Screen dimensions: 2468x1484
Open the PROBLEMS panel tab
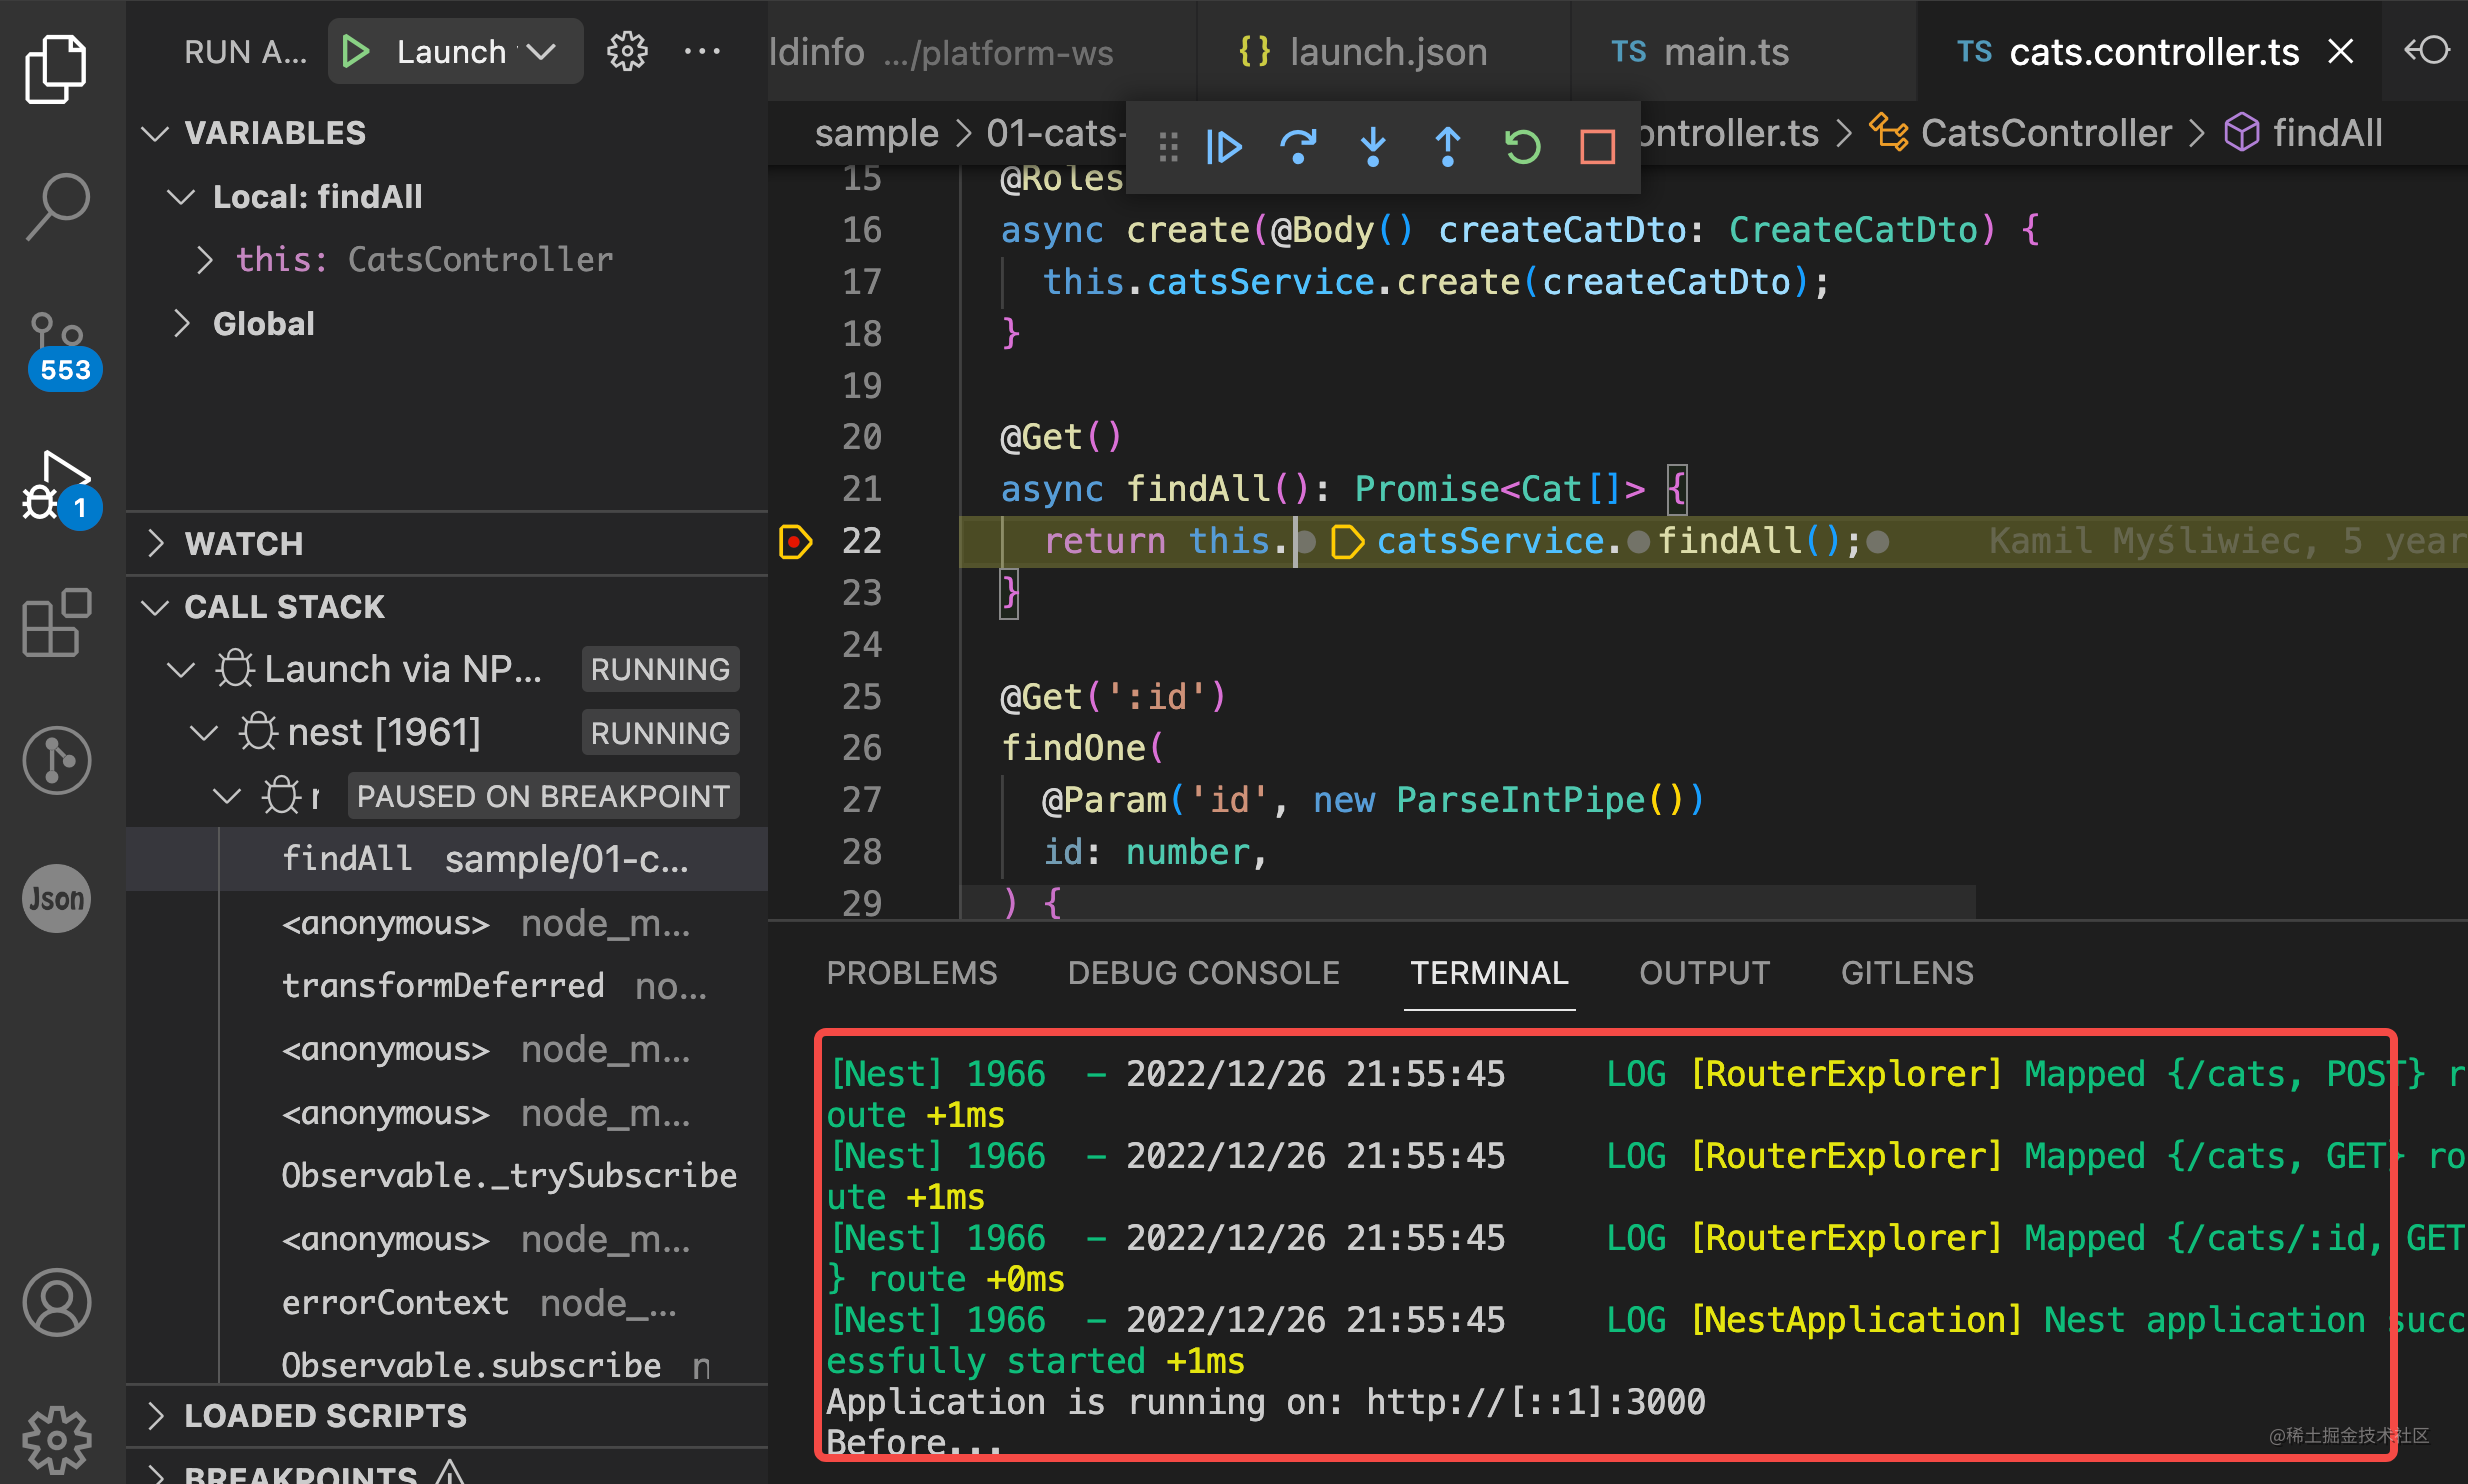pyautogui.click(x=912, y=973)
